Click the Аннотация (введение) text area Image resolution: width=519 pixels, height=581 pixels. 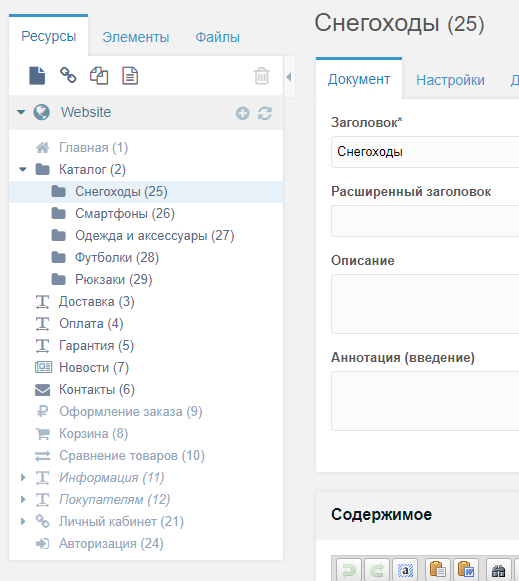(425, 401)
